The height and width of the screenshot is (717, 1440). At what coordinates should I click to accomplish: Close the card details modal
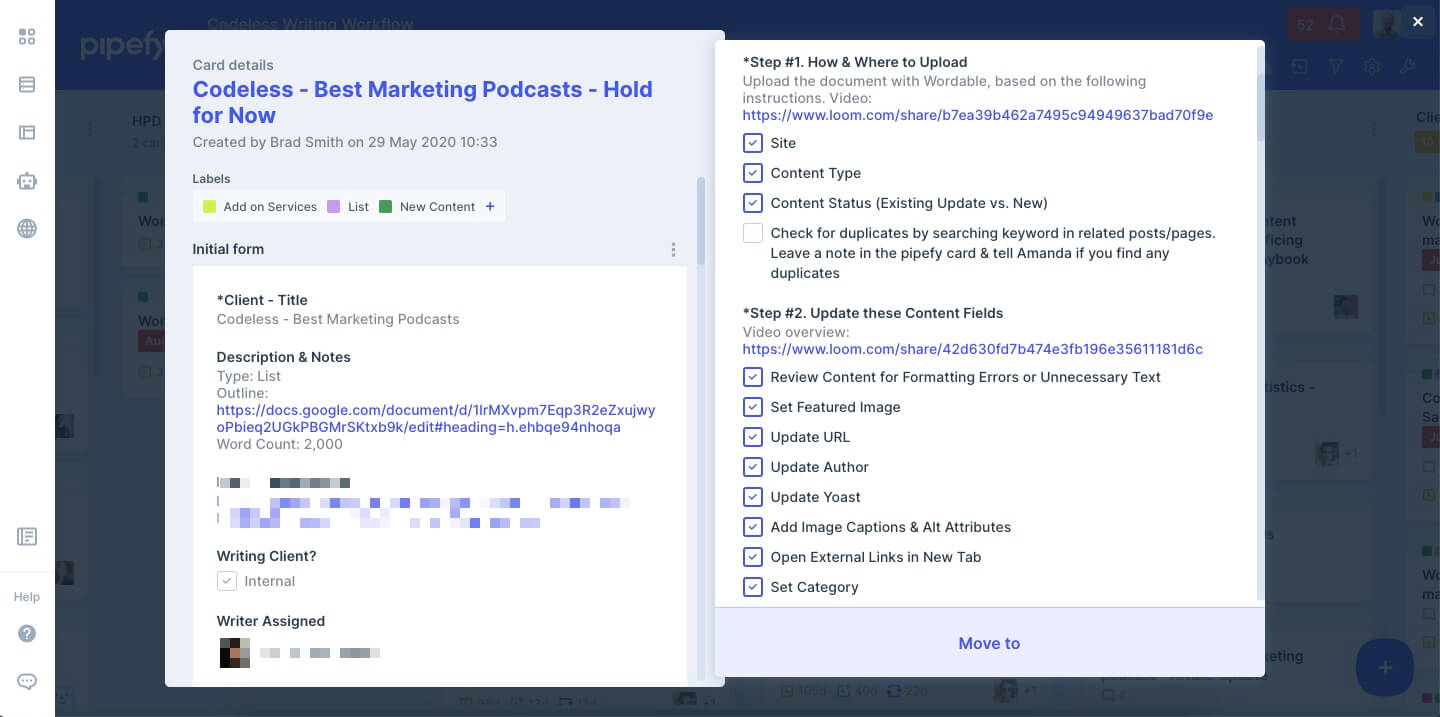click(1417, 22)
